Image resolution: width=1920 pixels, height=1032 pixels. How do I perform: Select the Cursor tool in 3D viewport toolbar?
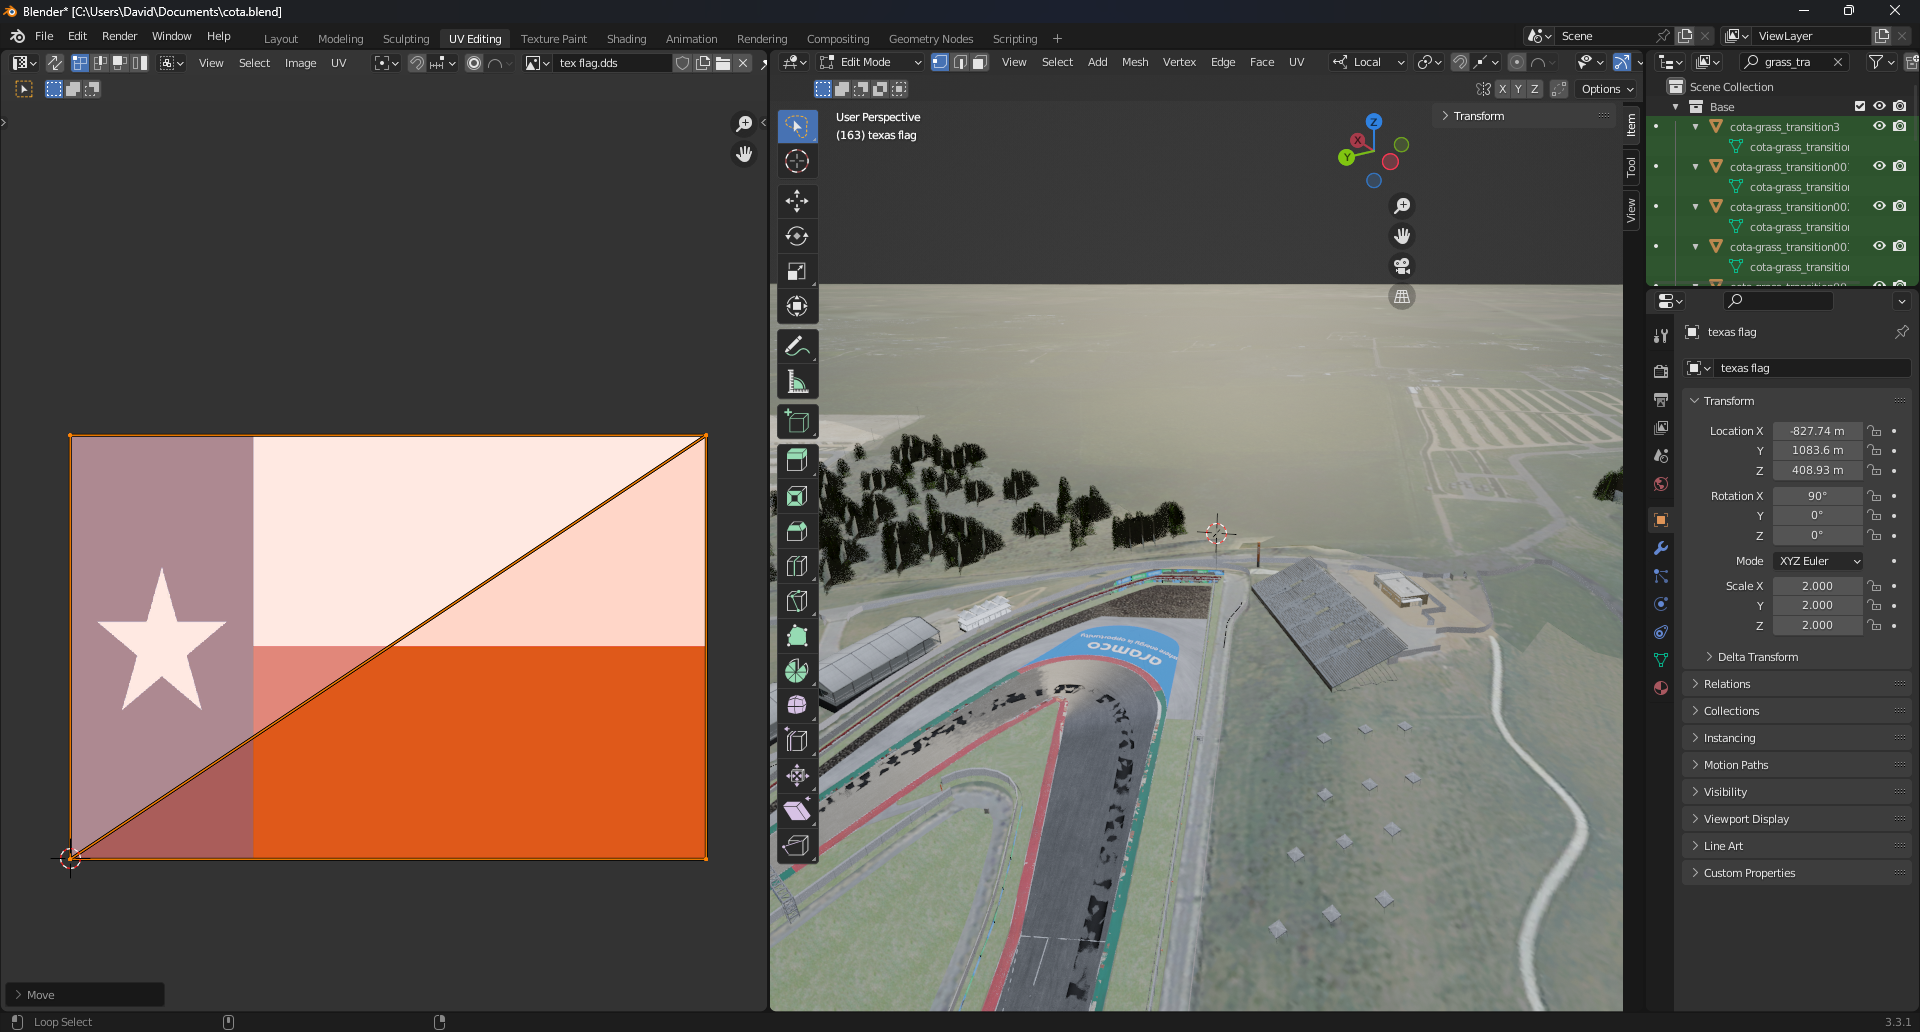pos(797,161)
